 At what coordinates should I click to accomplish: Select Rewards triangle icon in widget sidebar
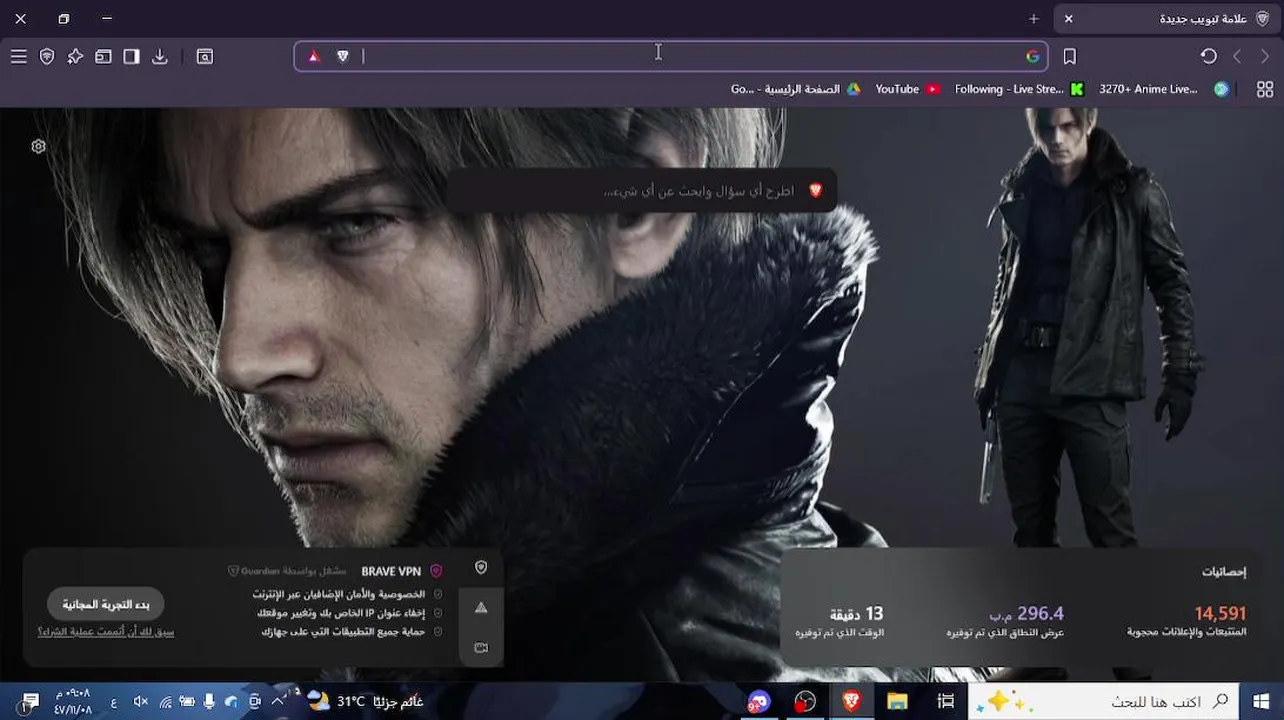[481, 608]
